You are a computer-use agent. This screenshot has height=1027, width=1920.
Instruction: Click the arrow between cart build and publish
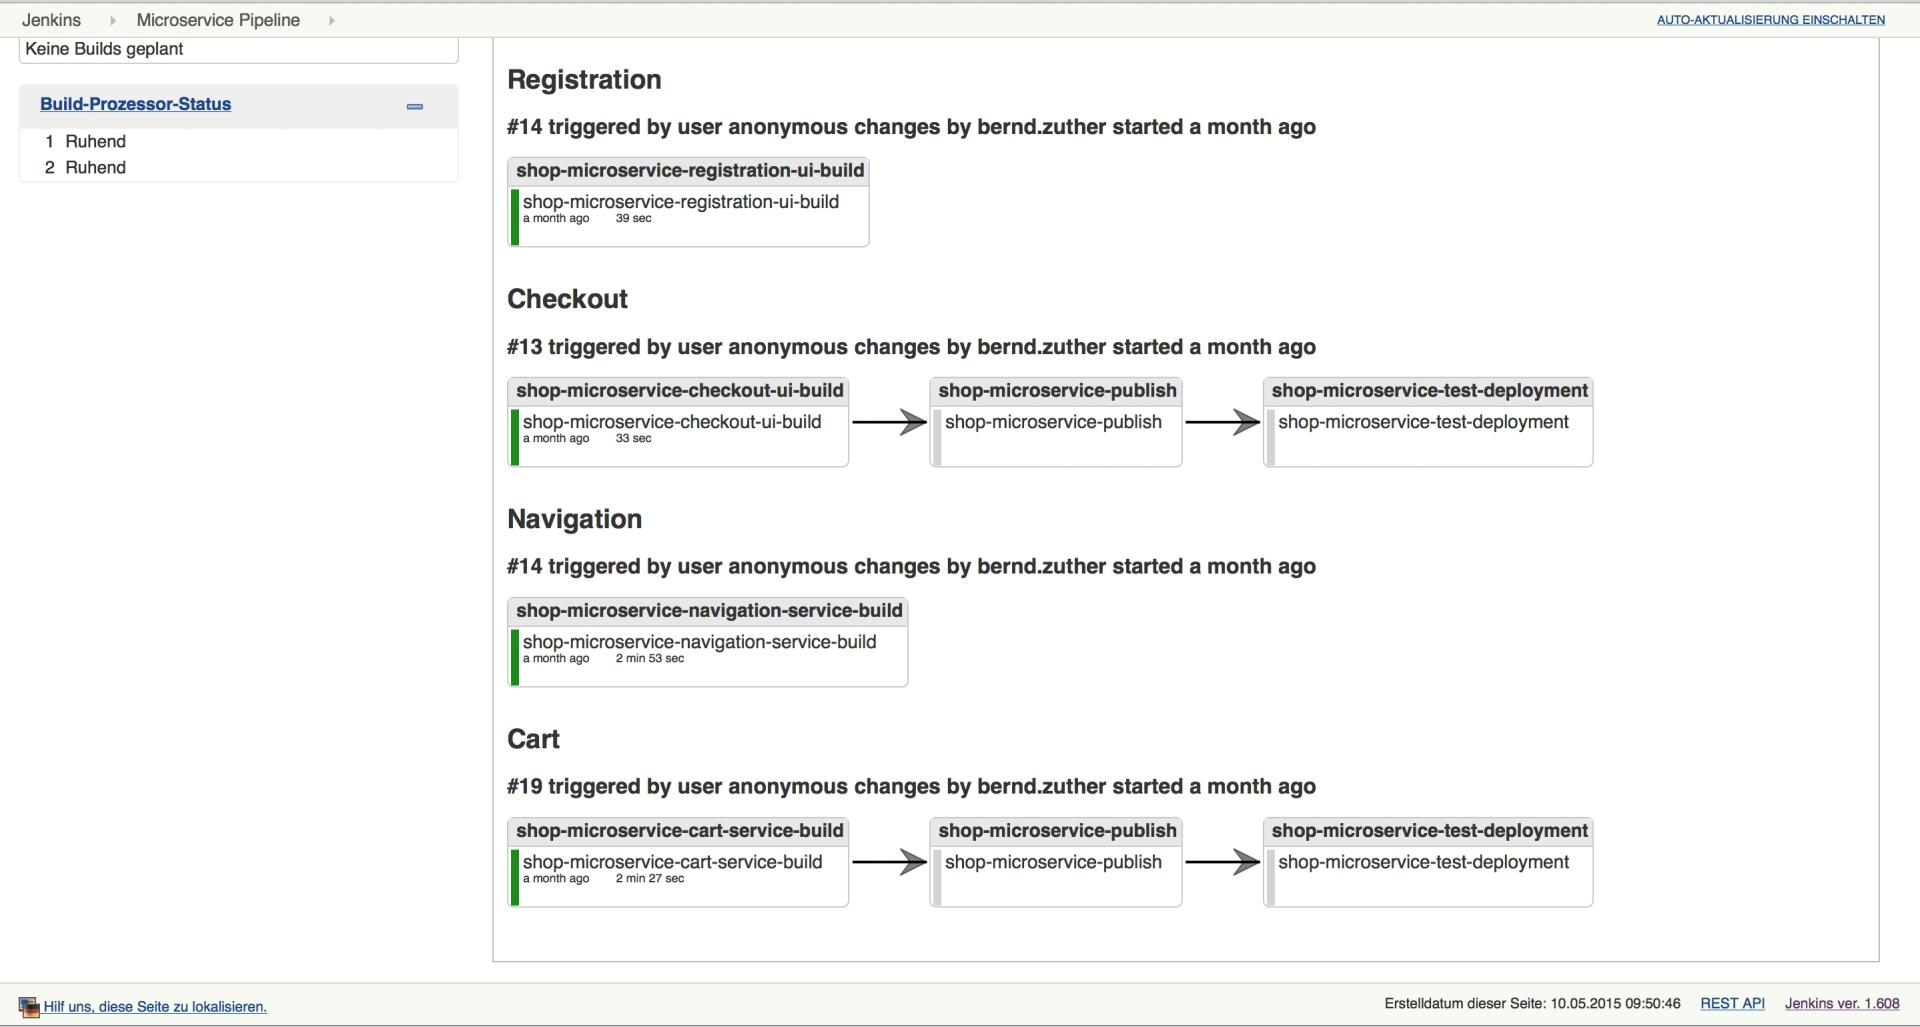click(889, 862)
